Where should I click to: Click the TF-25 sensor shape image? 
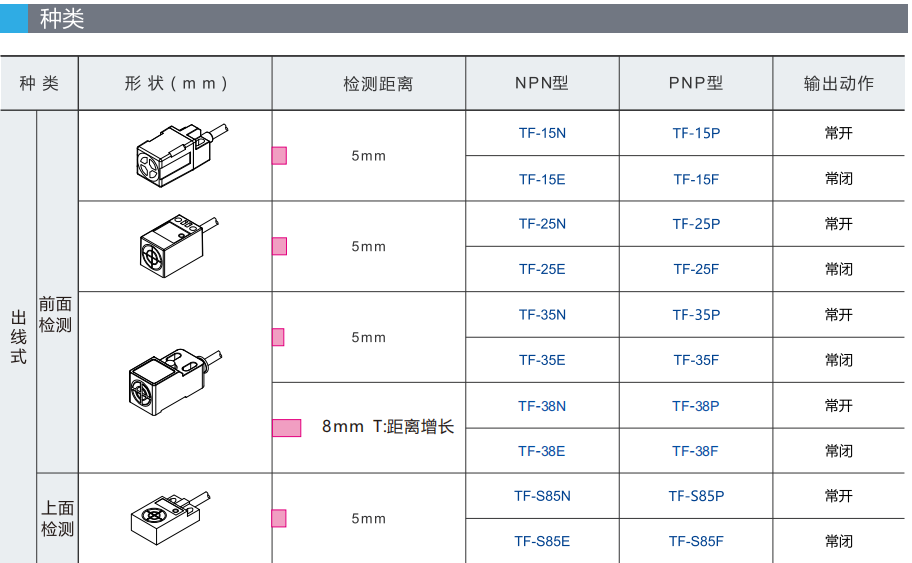pos(174,244)
